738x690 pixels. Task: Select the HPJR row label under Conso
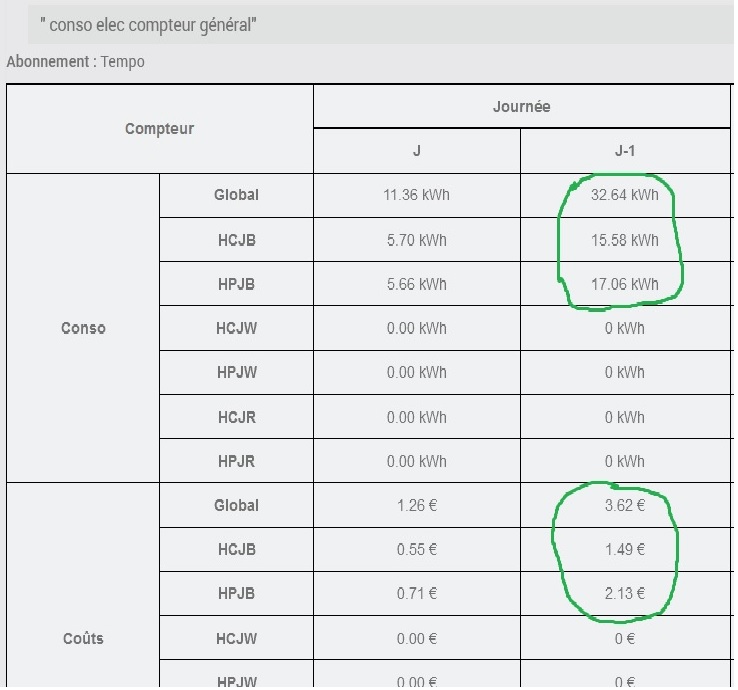tap(236, 461)
